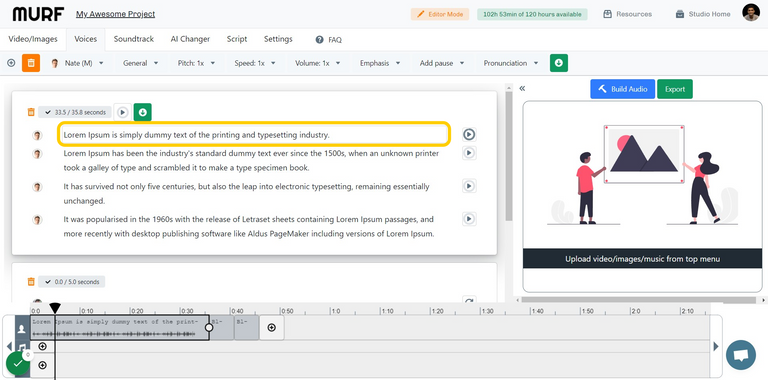Click voice avatar beside 'It was popularised'
Screen dimensions: 768x380
[37, 219]
